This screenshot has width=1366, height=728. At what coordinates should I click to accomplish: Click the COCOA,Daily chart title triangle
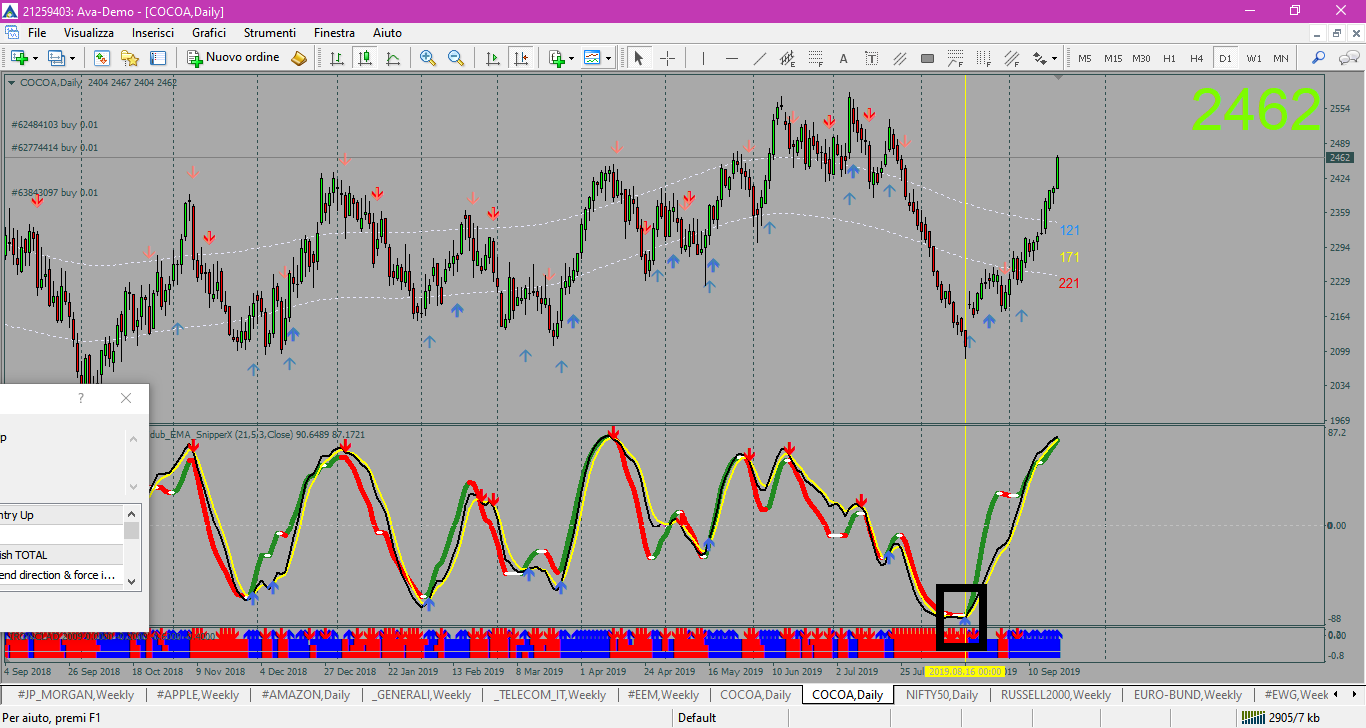pos(11,83)
